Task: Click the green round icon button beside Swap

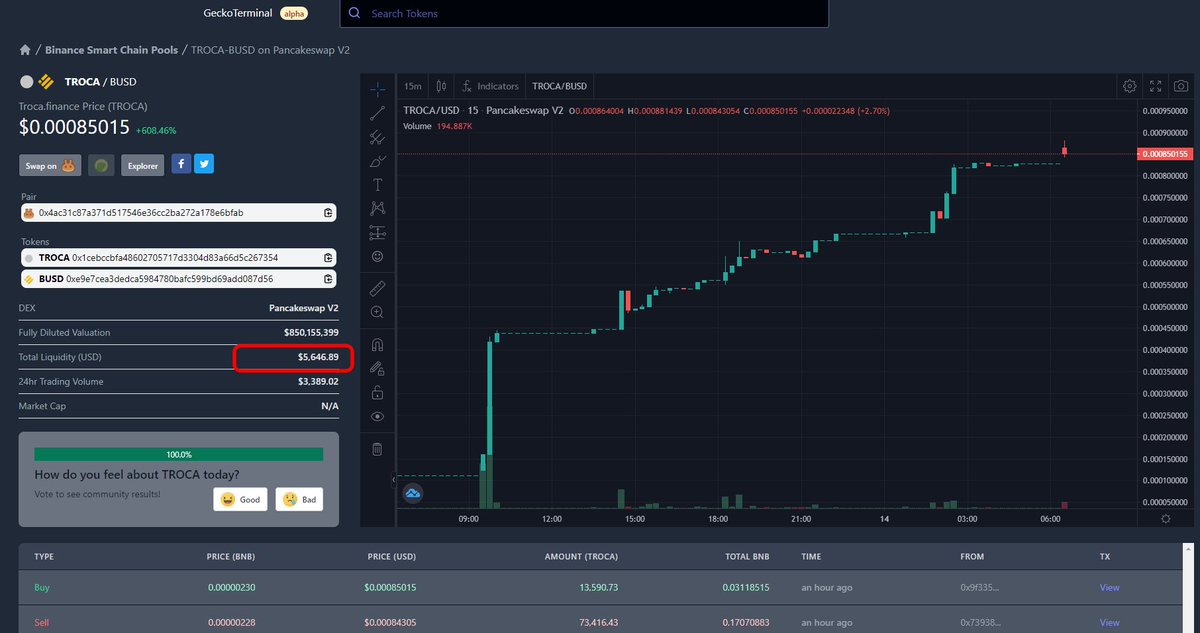Action: (x=101, y=166)
